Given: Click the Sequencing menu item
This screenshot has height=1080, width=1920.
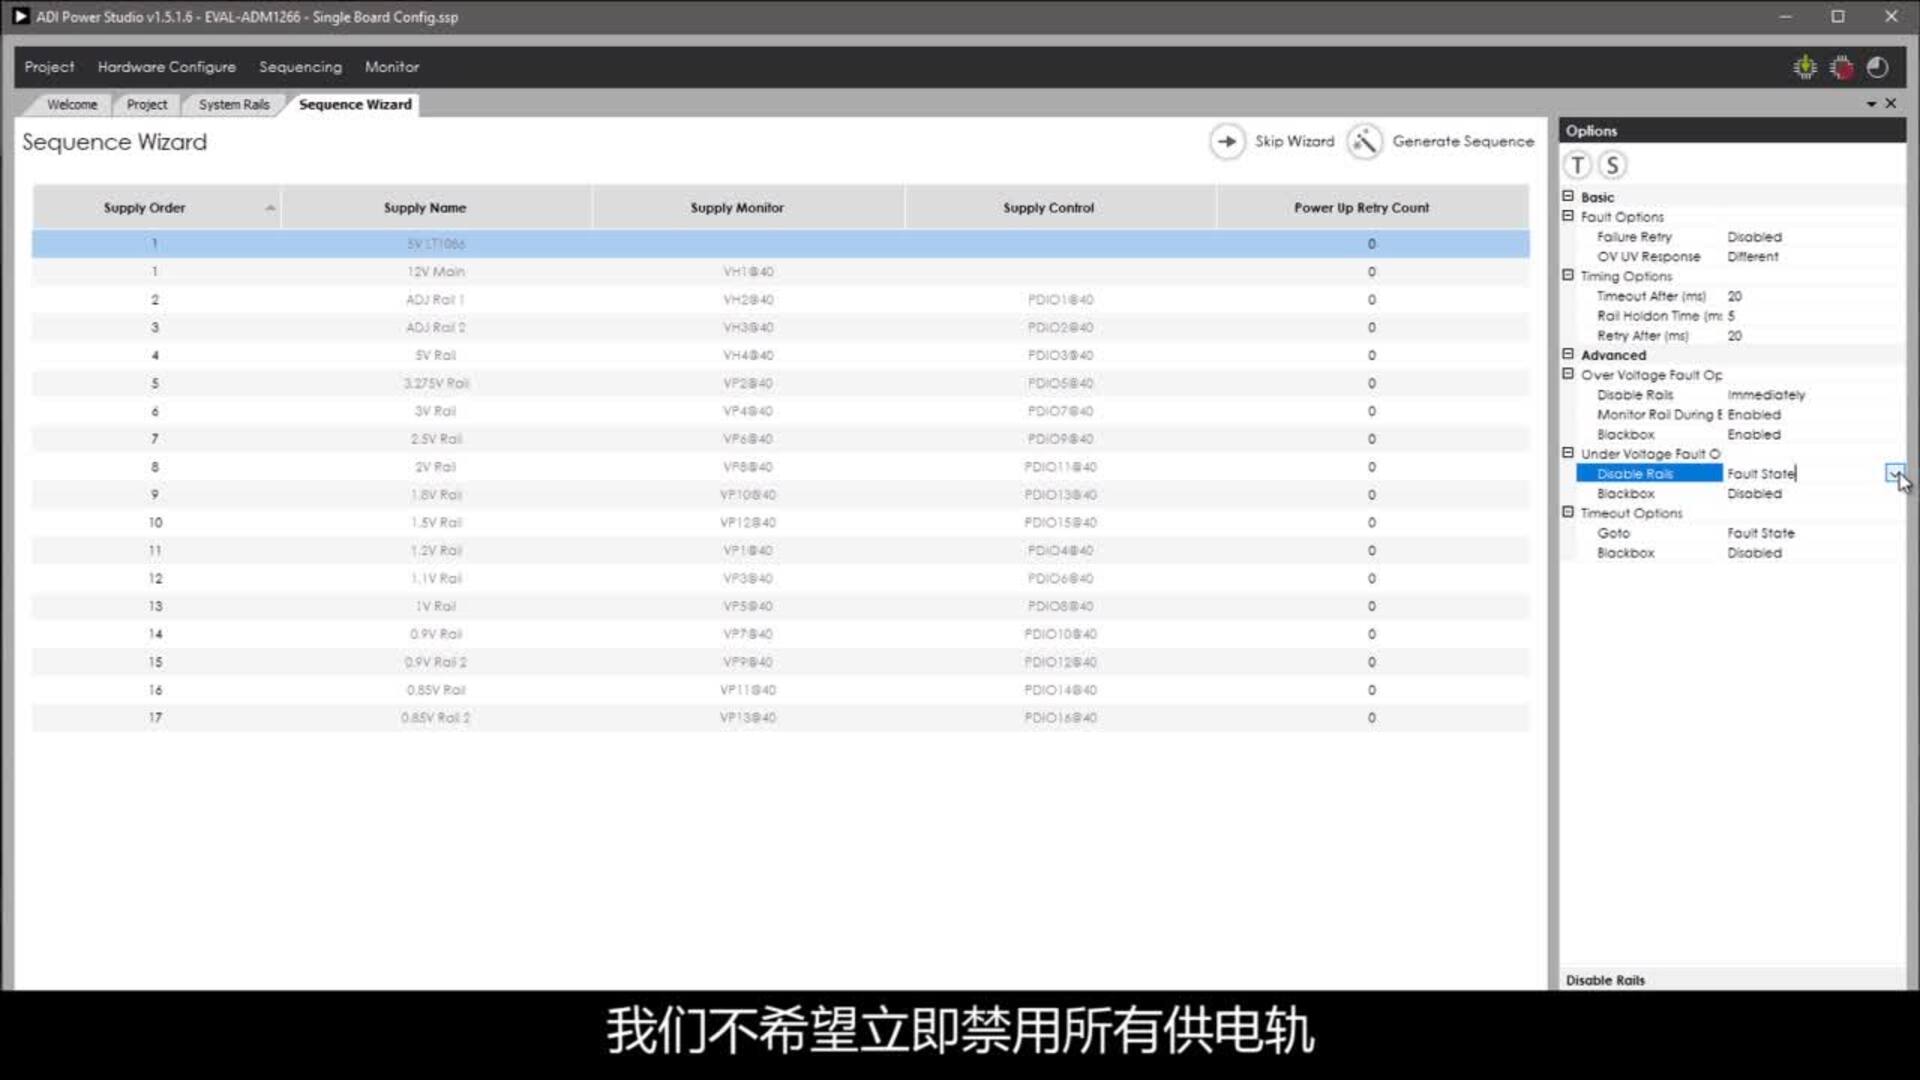Looking at the screenshot, I should [x=299, y=66].
